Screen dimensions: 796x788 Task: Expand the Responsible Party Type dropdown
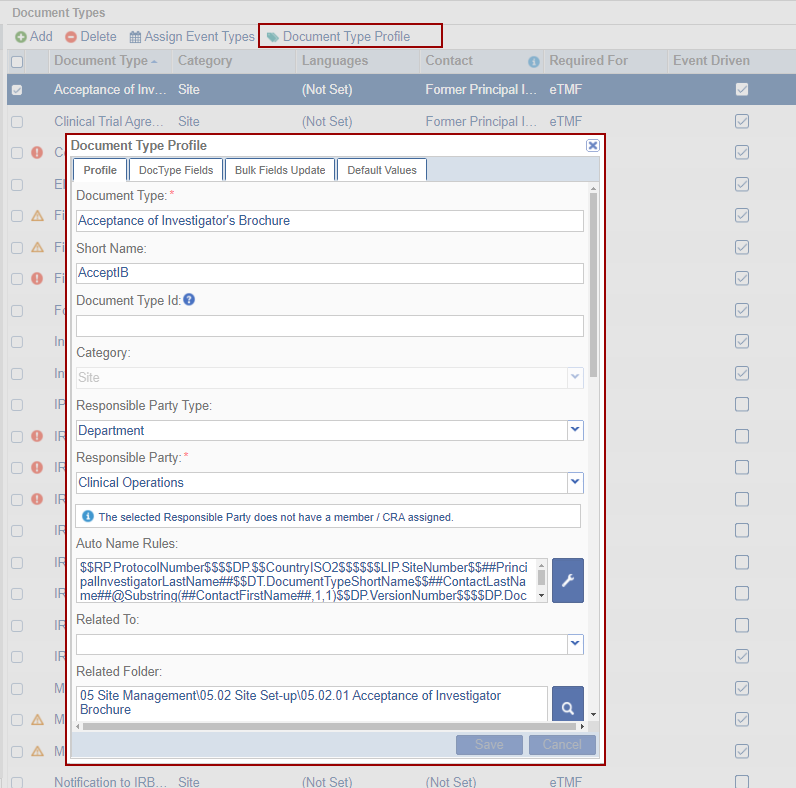coord(575,430)
